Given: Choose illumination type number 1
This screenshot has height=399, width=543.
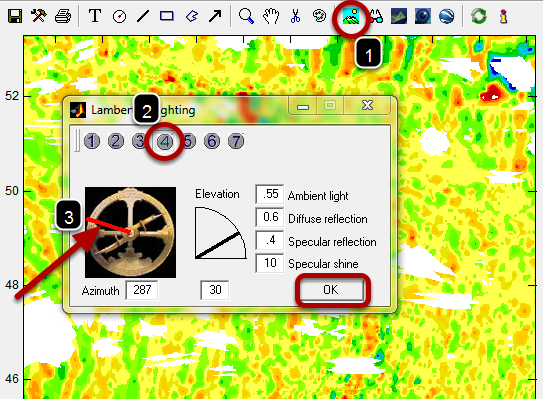Looking at the screenshot, I should pyautogui.click(x=92, y=141).
